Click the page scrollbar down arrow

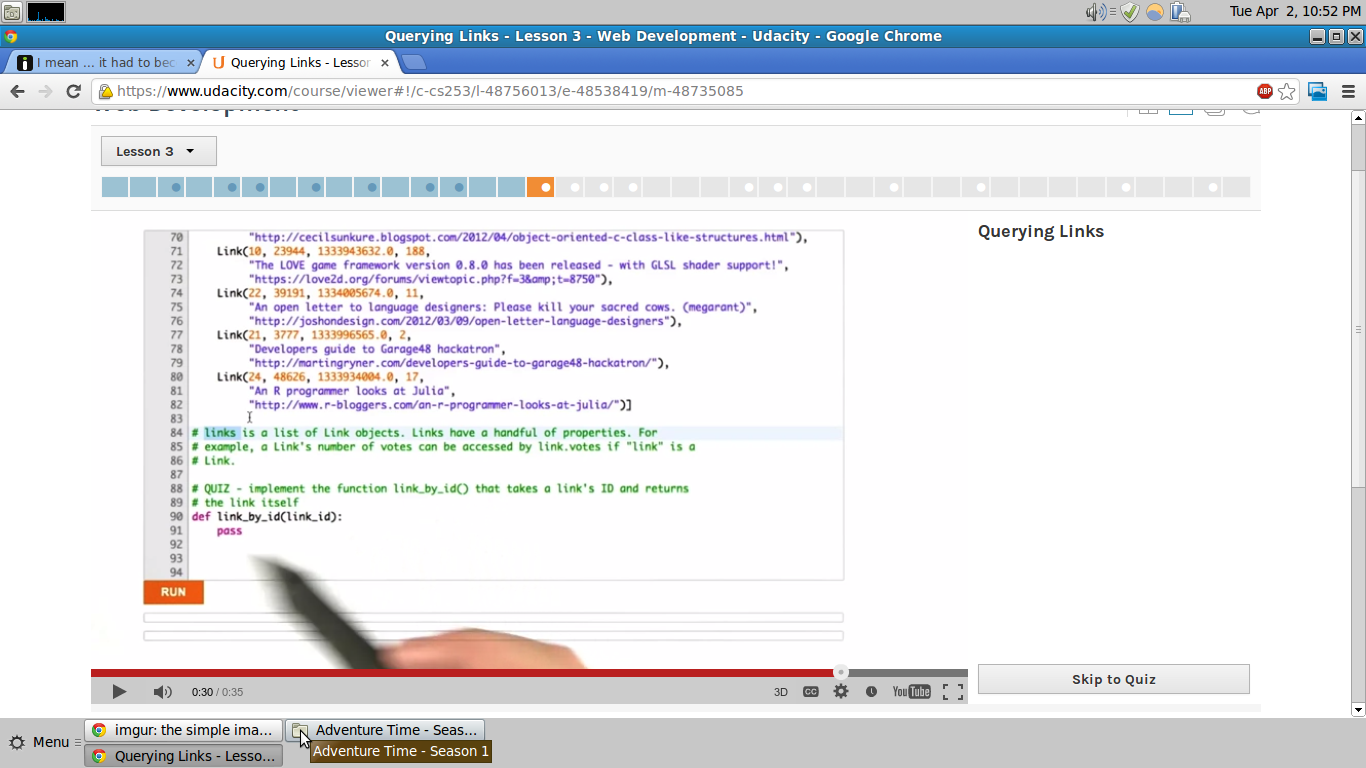[1358, 710]
